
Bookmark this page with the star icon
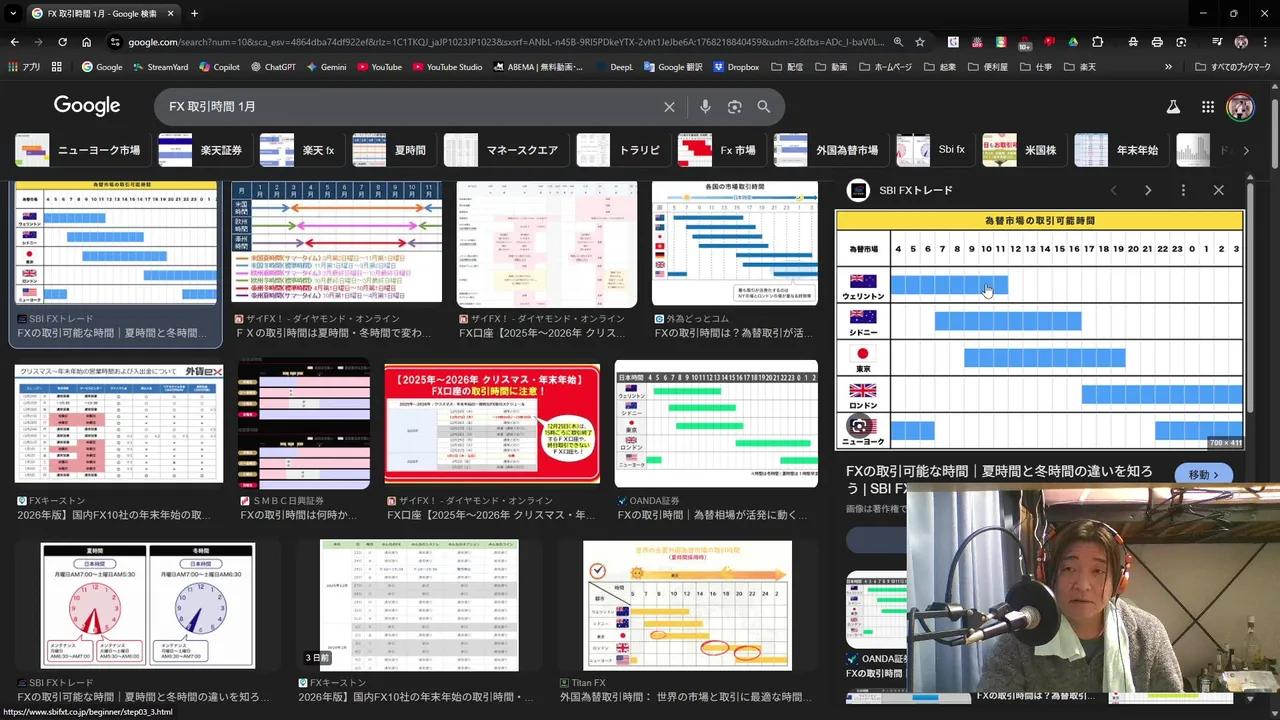(920, 42)
